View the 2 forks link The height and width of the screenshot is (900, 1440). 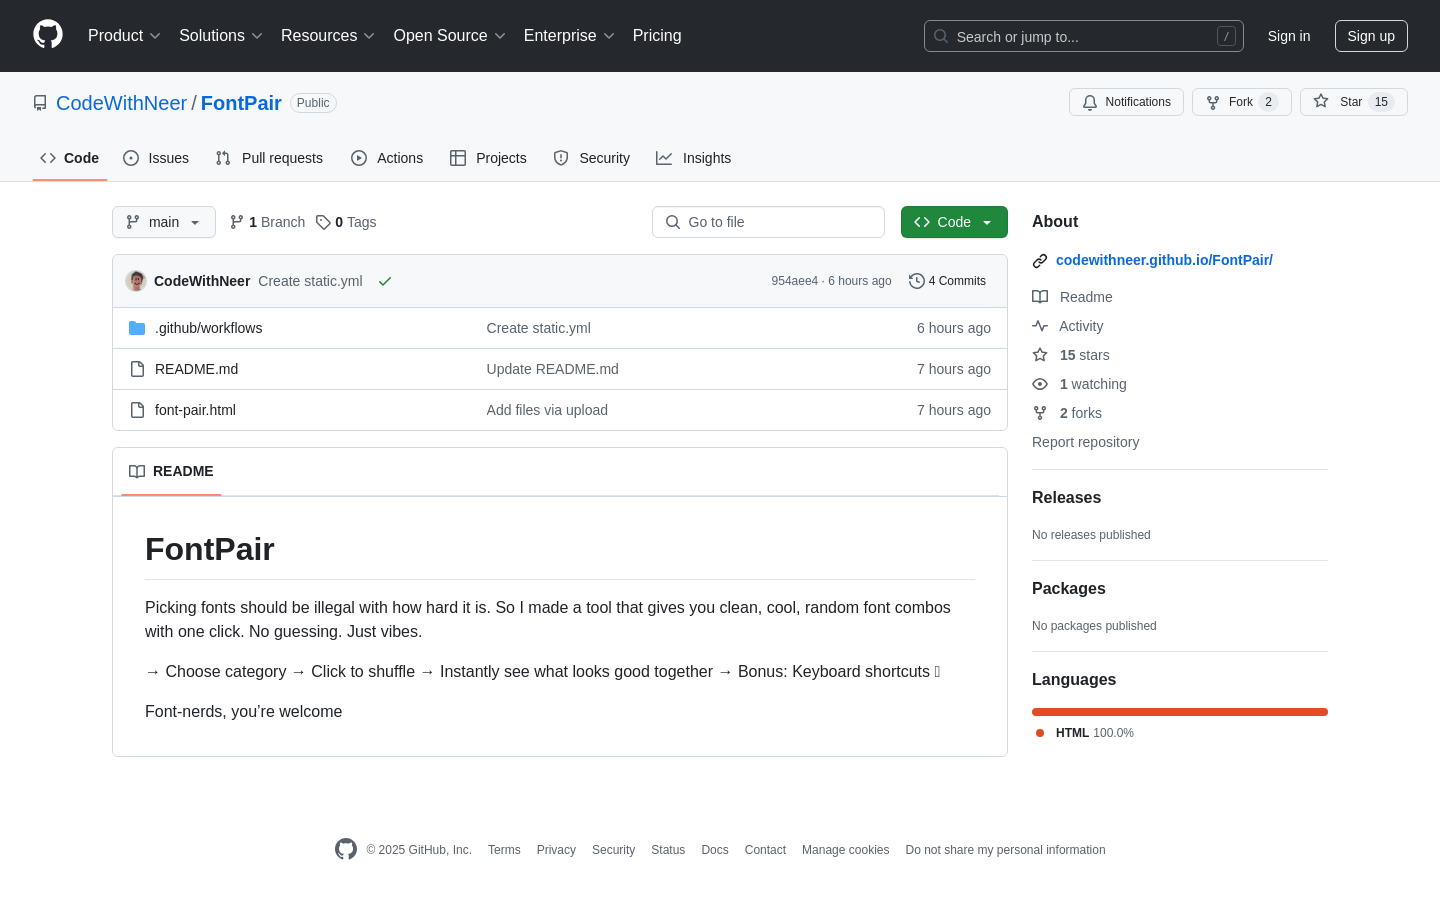tap(1067, 413)
